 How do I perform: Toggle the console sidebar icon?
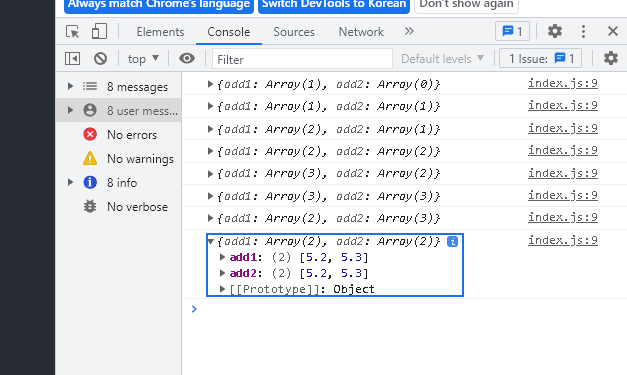[x=72, y=59]
